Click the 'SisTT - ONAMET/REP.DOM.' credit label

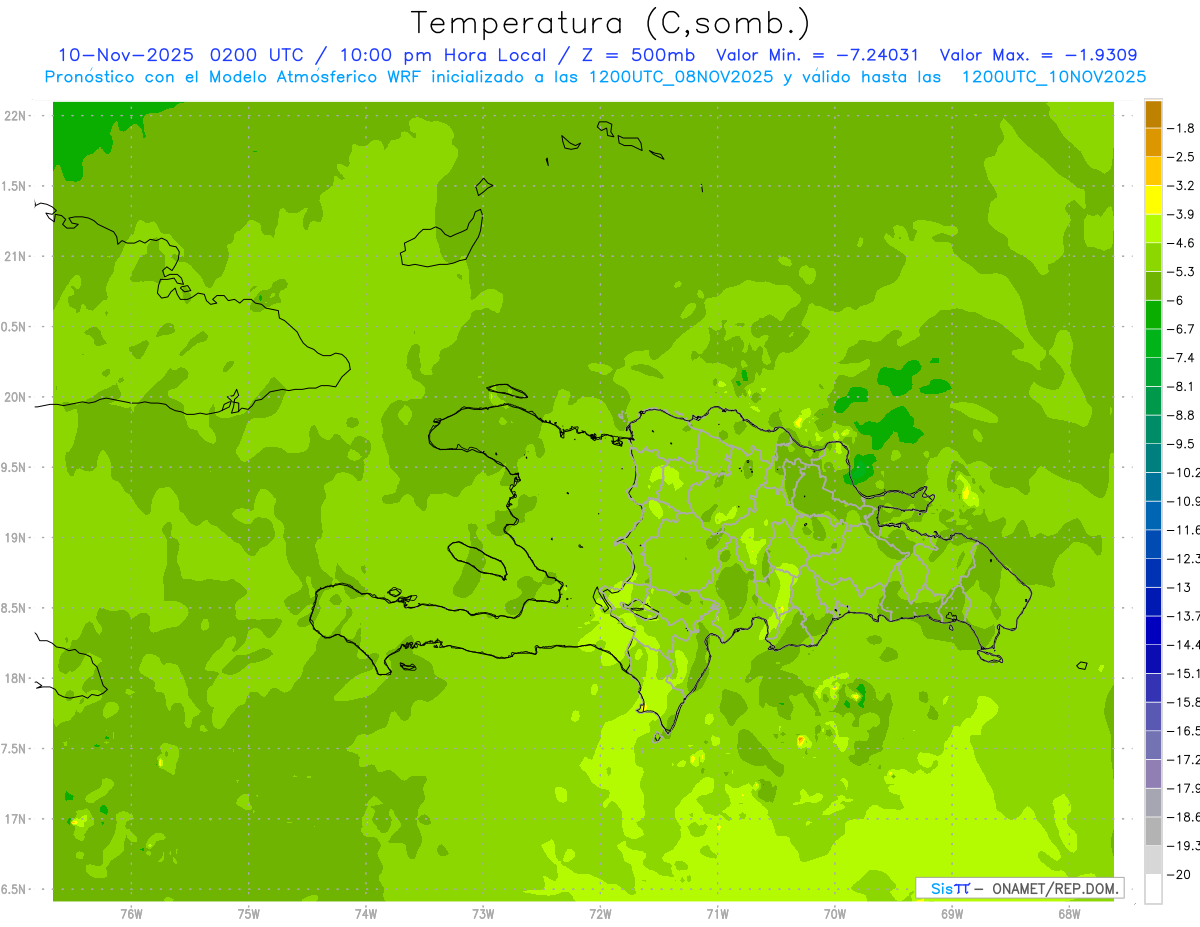(1020, 888)
